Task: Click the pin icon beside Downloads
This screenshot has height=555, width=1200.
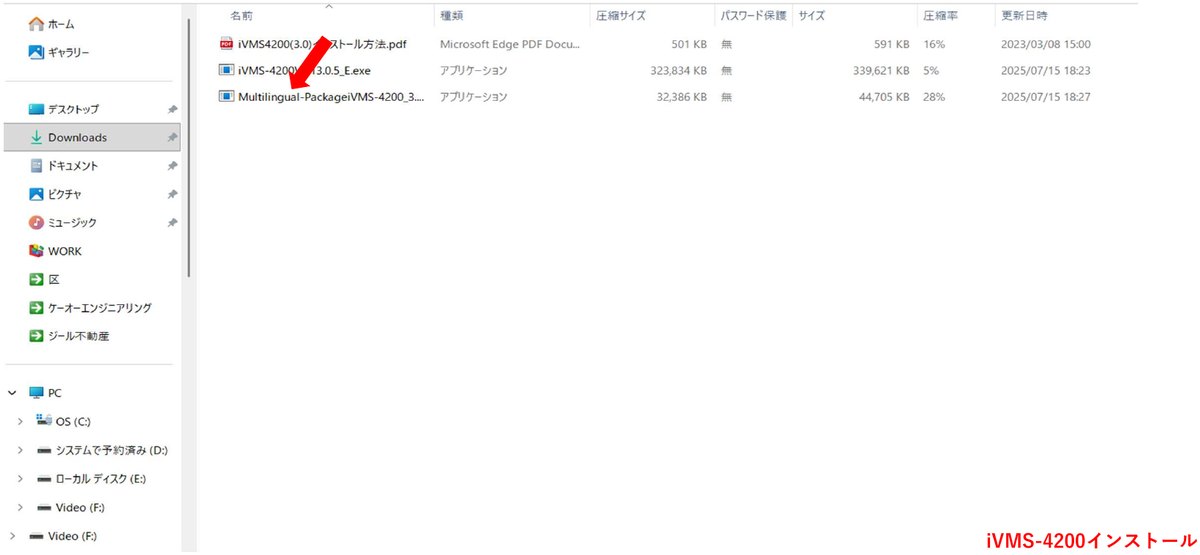Action: (x=172, y=137)
